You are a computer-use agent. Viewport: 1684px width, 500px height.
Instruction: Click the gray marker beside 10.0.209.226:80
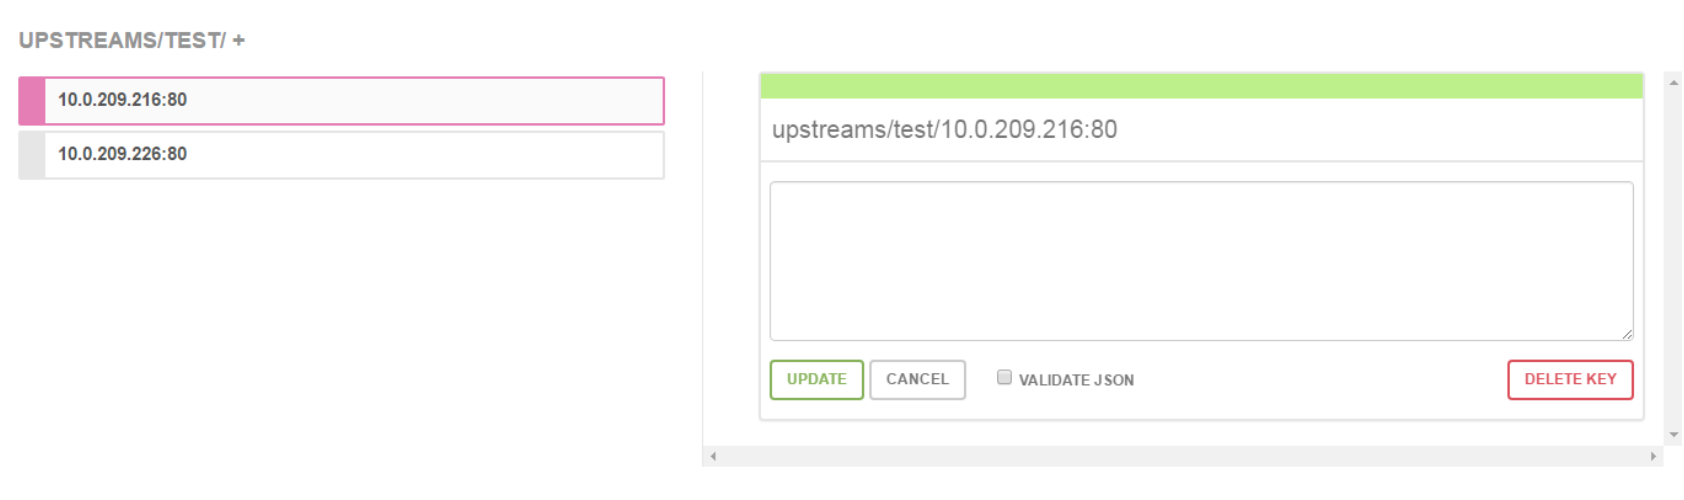click(x=32, y=155)
